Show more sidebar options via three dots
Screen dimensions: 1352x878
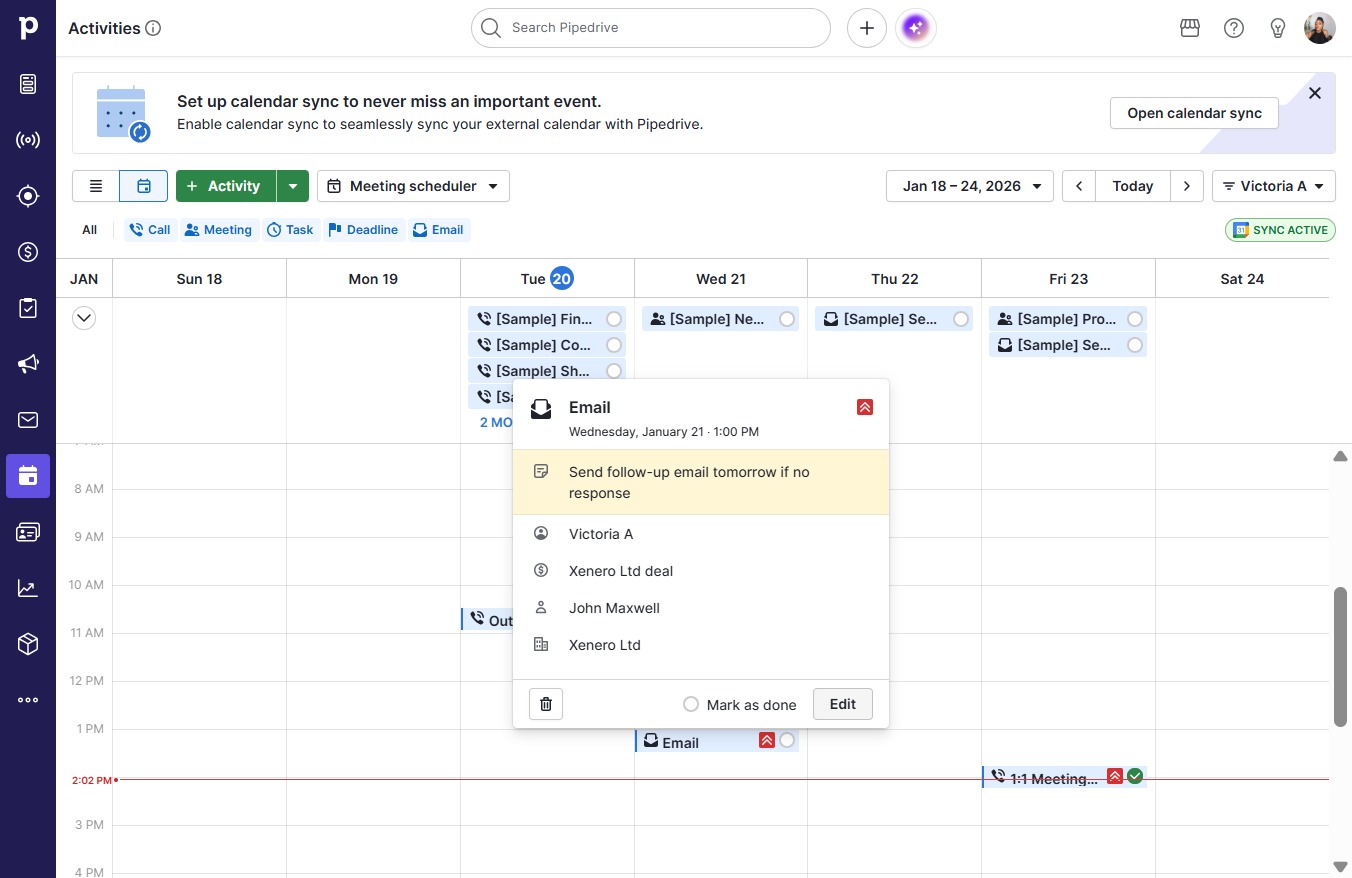point(28,700)
